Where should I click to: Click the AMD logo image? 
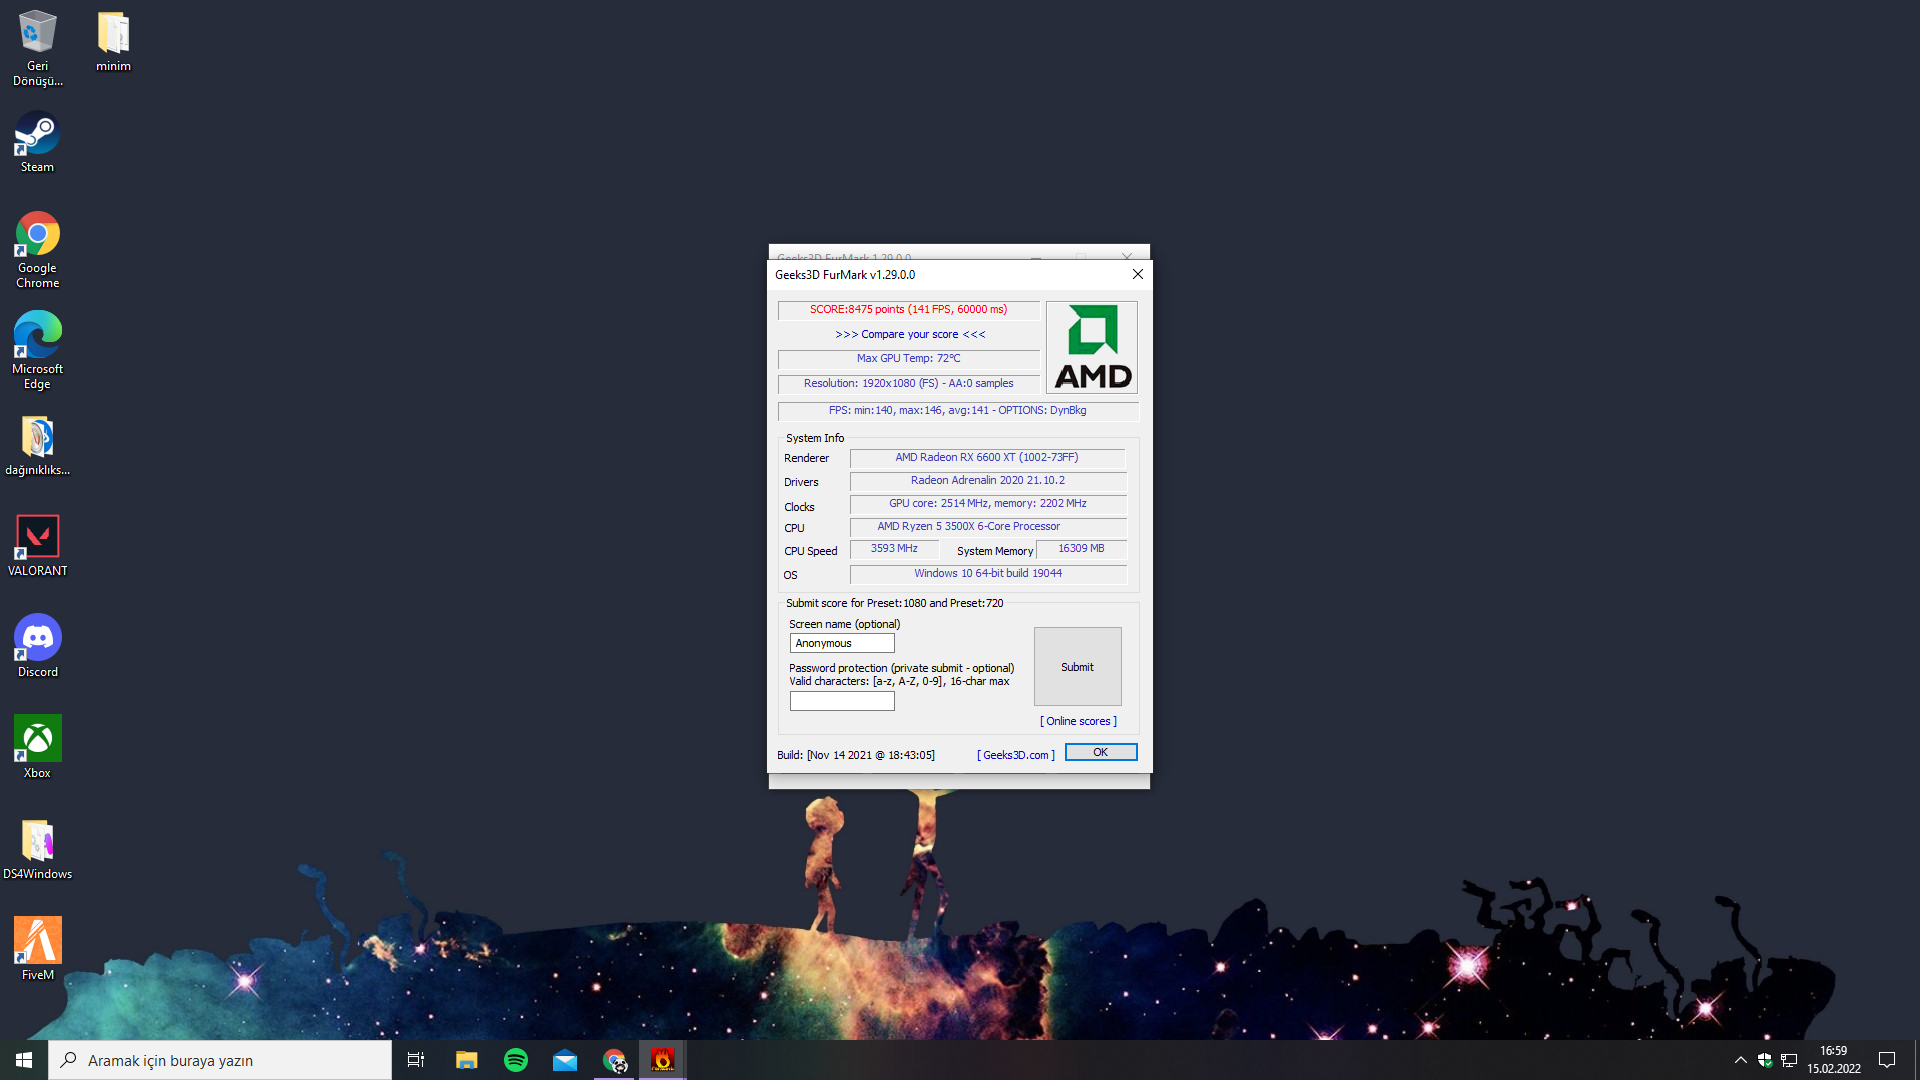click(x=1092, y=347)
